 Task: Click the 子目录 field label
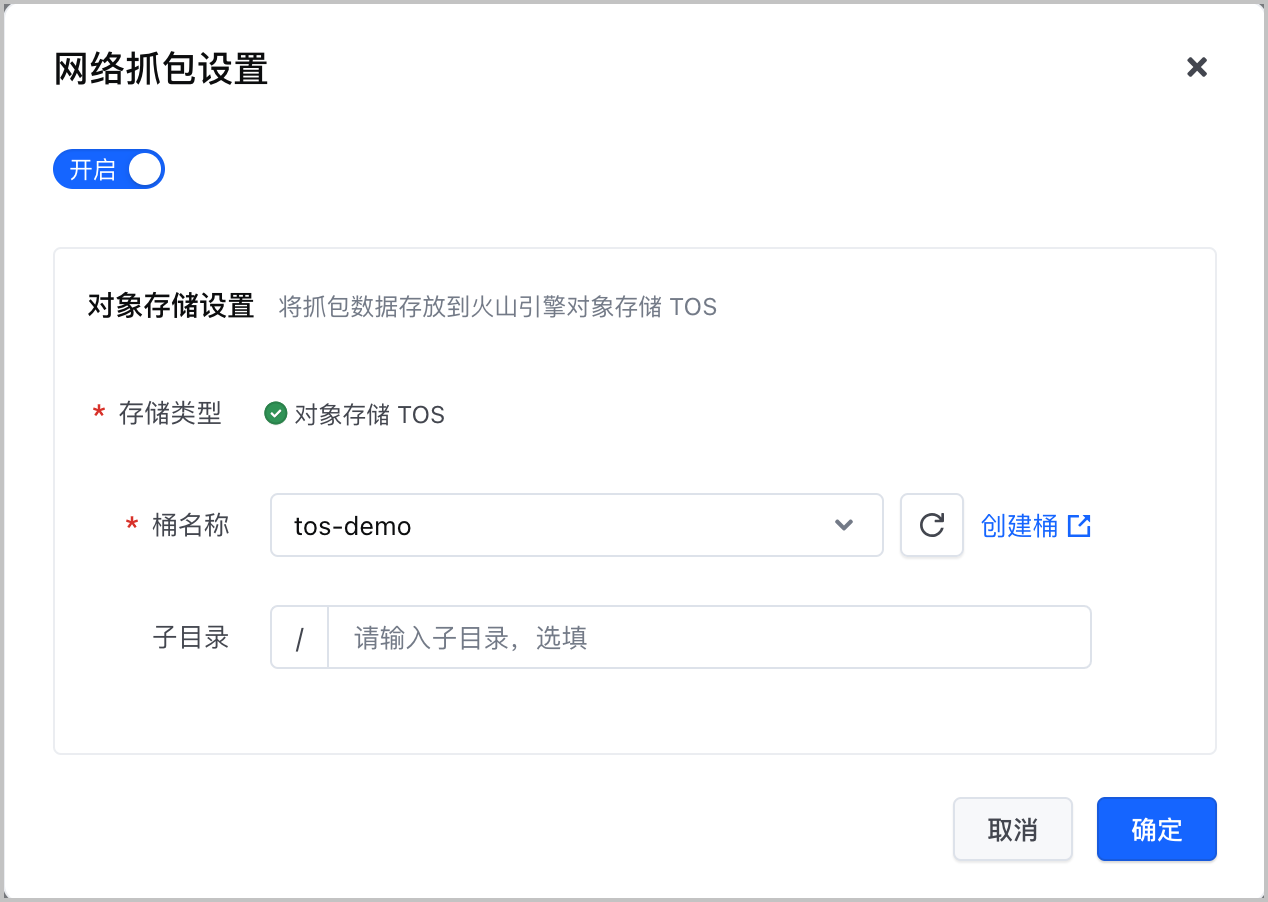click(191, 637)
